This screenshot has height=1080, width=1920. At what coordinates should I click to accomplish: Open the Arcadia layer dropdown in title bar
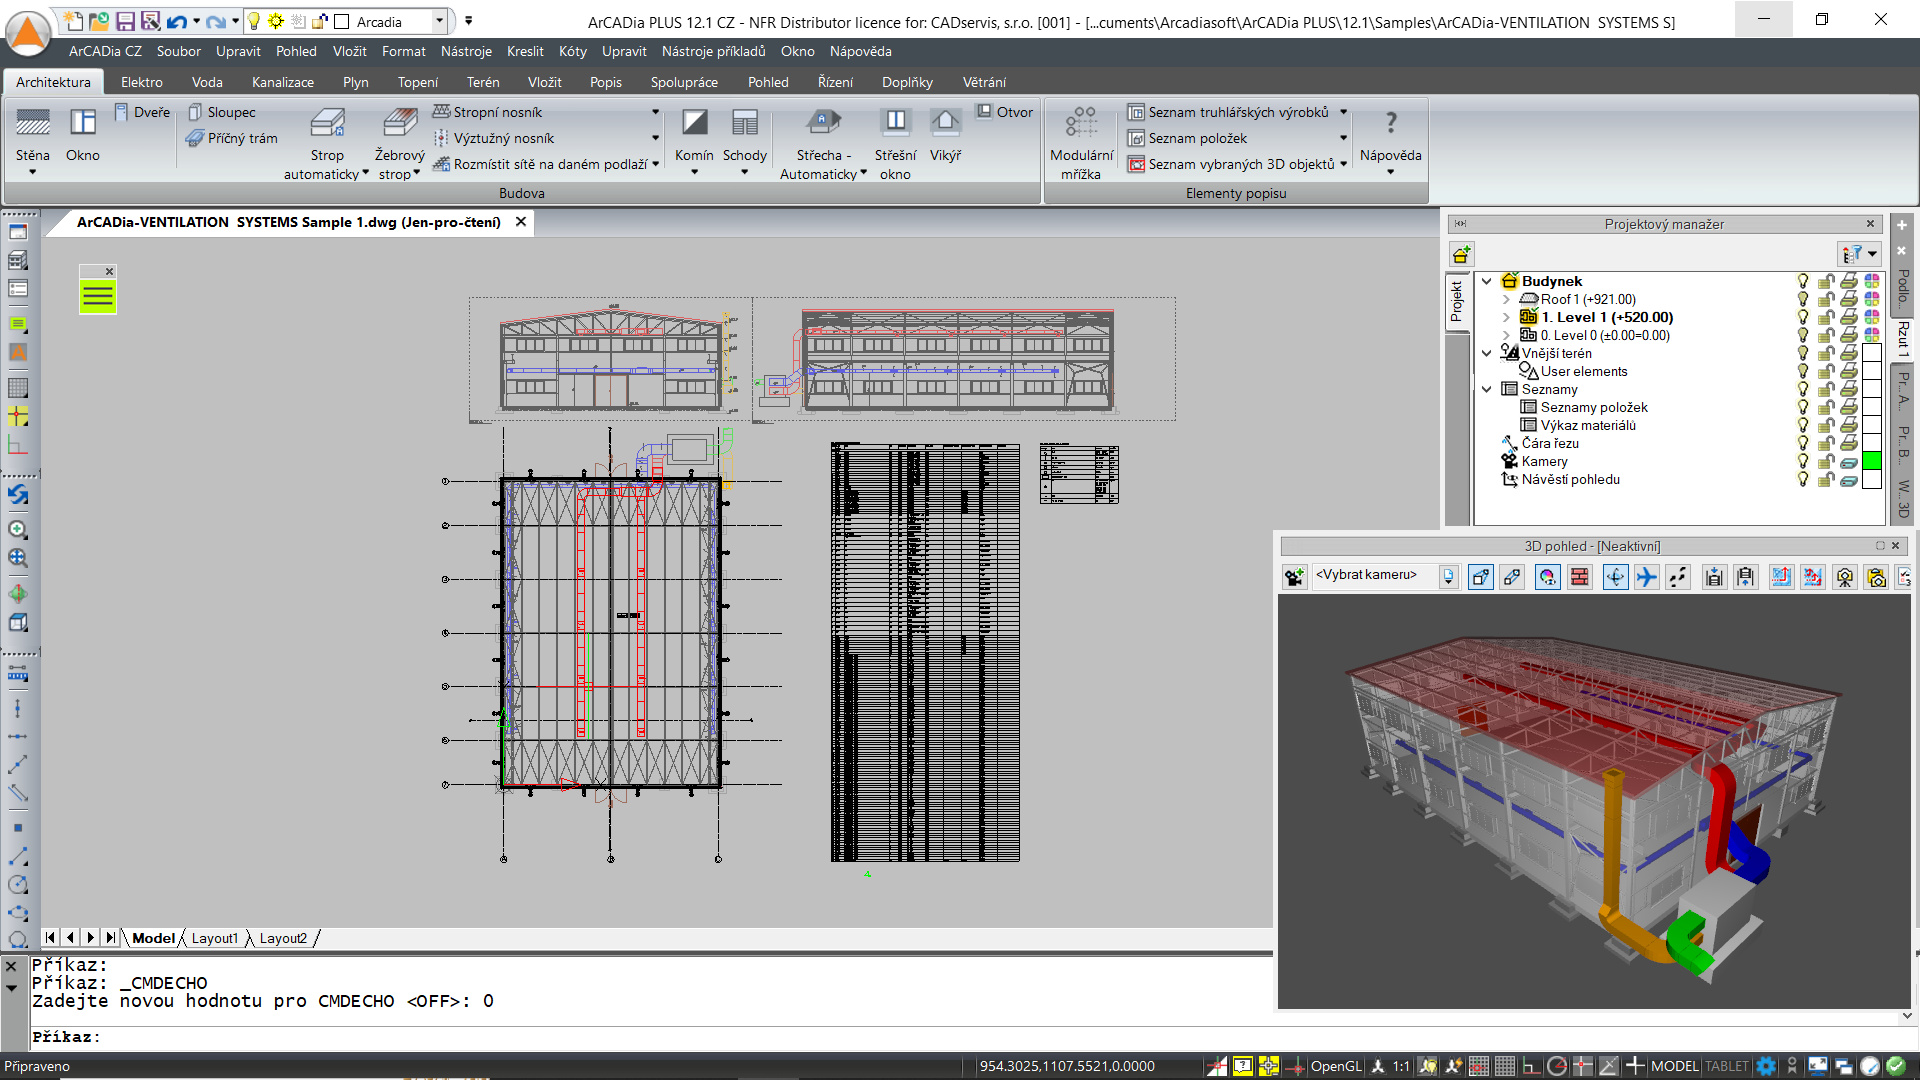(438, 21)
